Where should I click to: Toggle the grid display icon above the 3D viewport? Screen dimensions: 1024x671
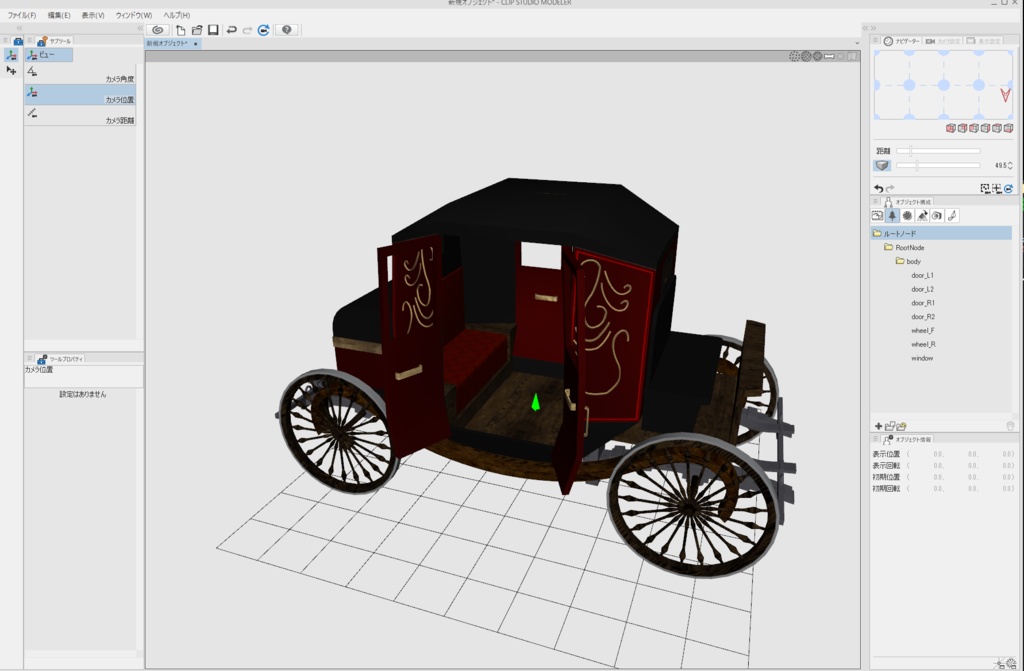pos(795,56)
